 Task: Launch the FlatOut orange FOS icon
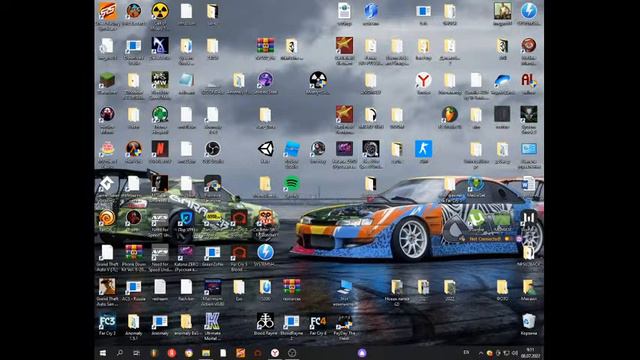(107, 11)
